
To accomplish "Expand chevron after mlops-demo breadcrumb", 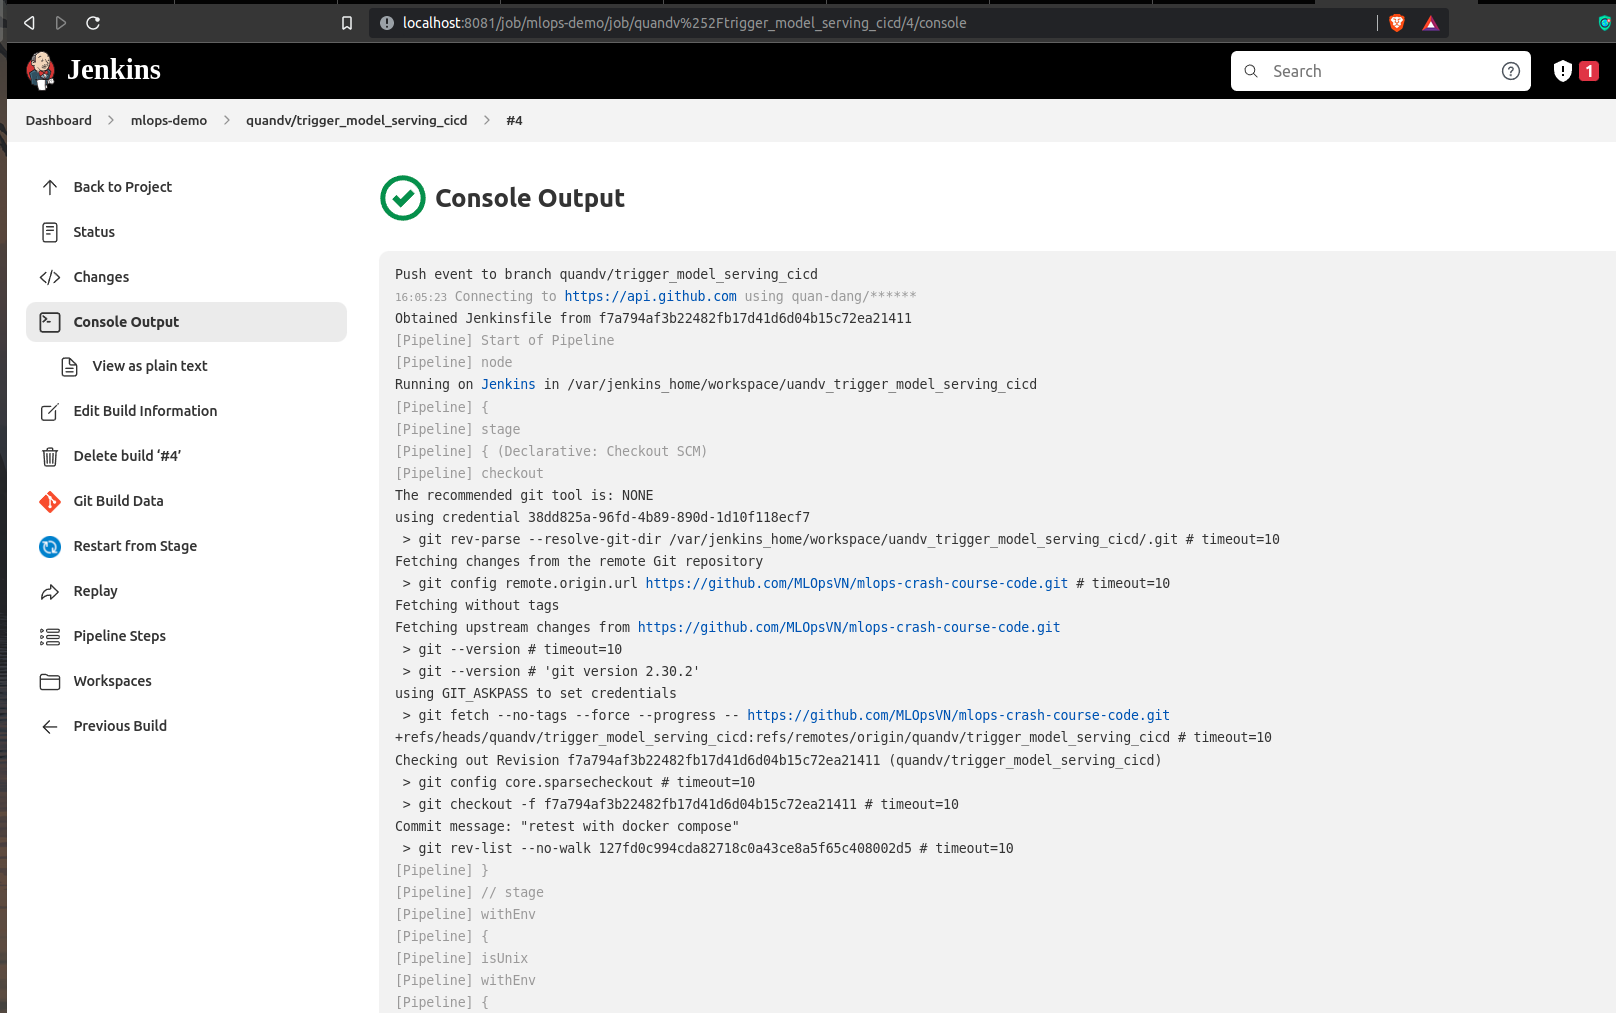I will pos(227,120).
